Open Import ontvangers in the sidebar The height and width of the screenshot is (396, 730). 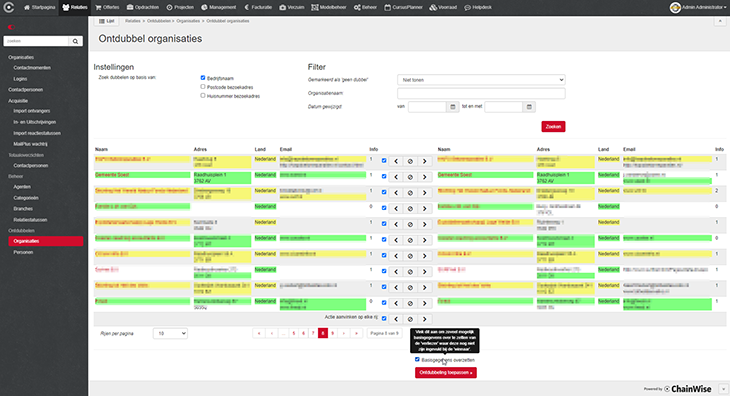click(x=32, y=111)
